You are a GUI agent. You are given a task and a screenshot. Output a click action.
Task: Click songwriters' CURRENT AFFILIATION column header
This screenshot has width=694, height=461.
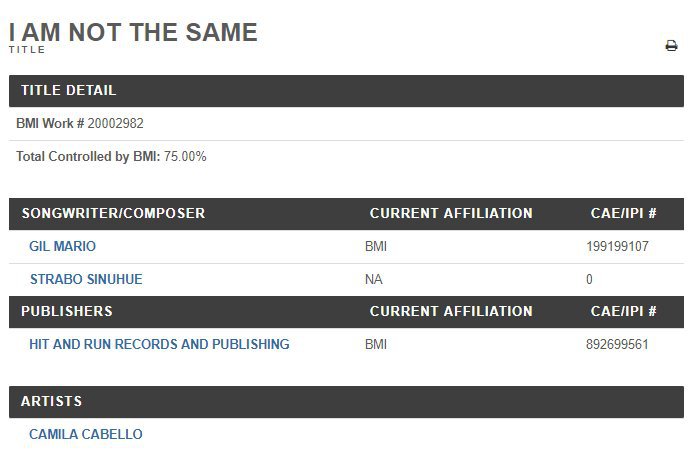click(451, 213)
